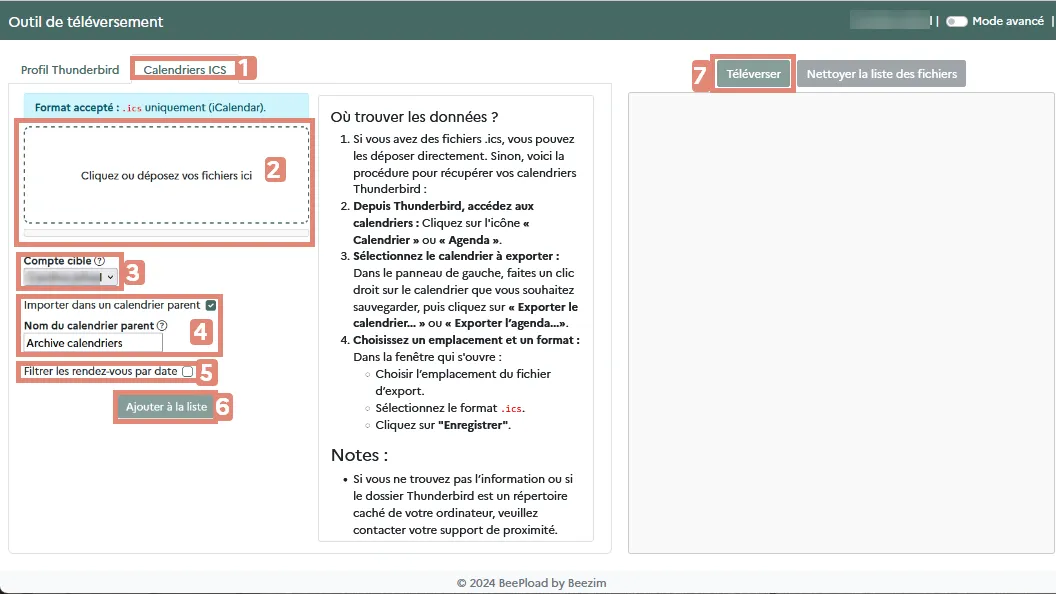The width and height of the screenshot is (1056, 594).
Task: Click the file drop zone area
Action: click(166, 175)
